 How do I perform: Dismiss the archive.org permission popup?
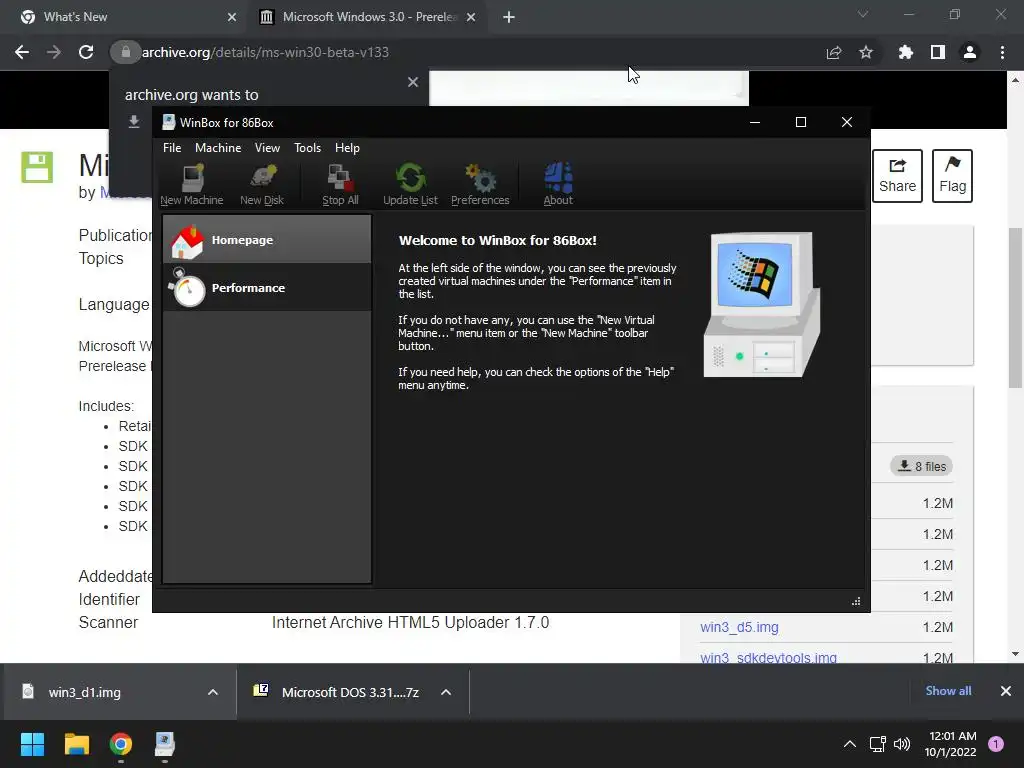[x=413, y=82]
